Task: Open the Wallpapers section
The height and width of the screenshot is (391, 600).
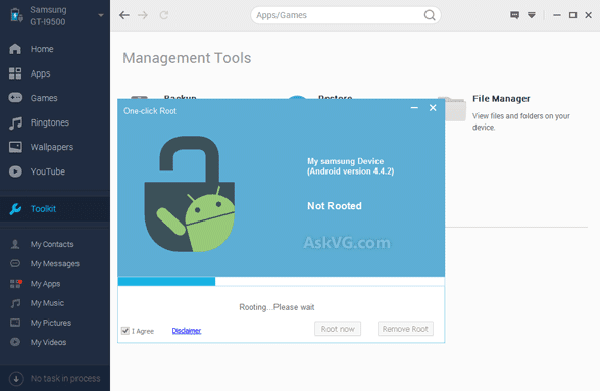Action: coord(52,147)
